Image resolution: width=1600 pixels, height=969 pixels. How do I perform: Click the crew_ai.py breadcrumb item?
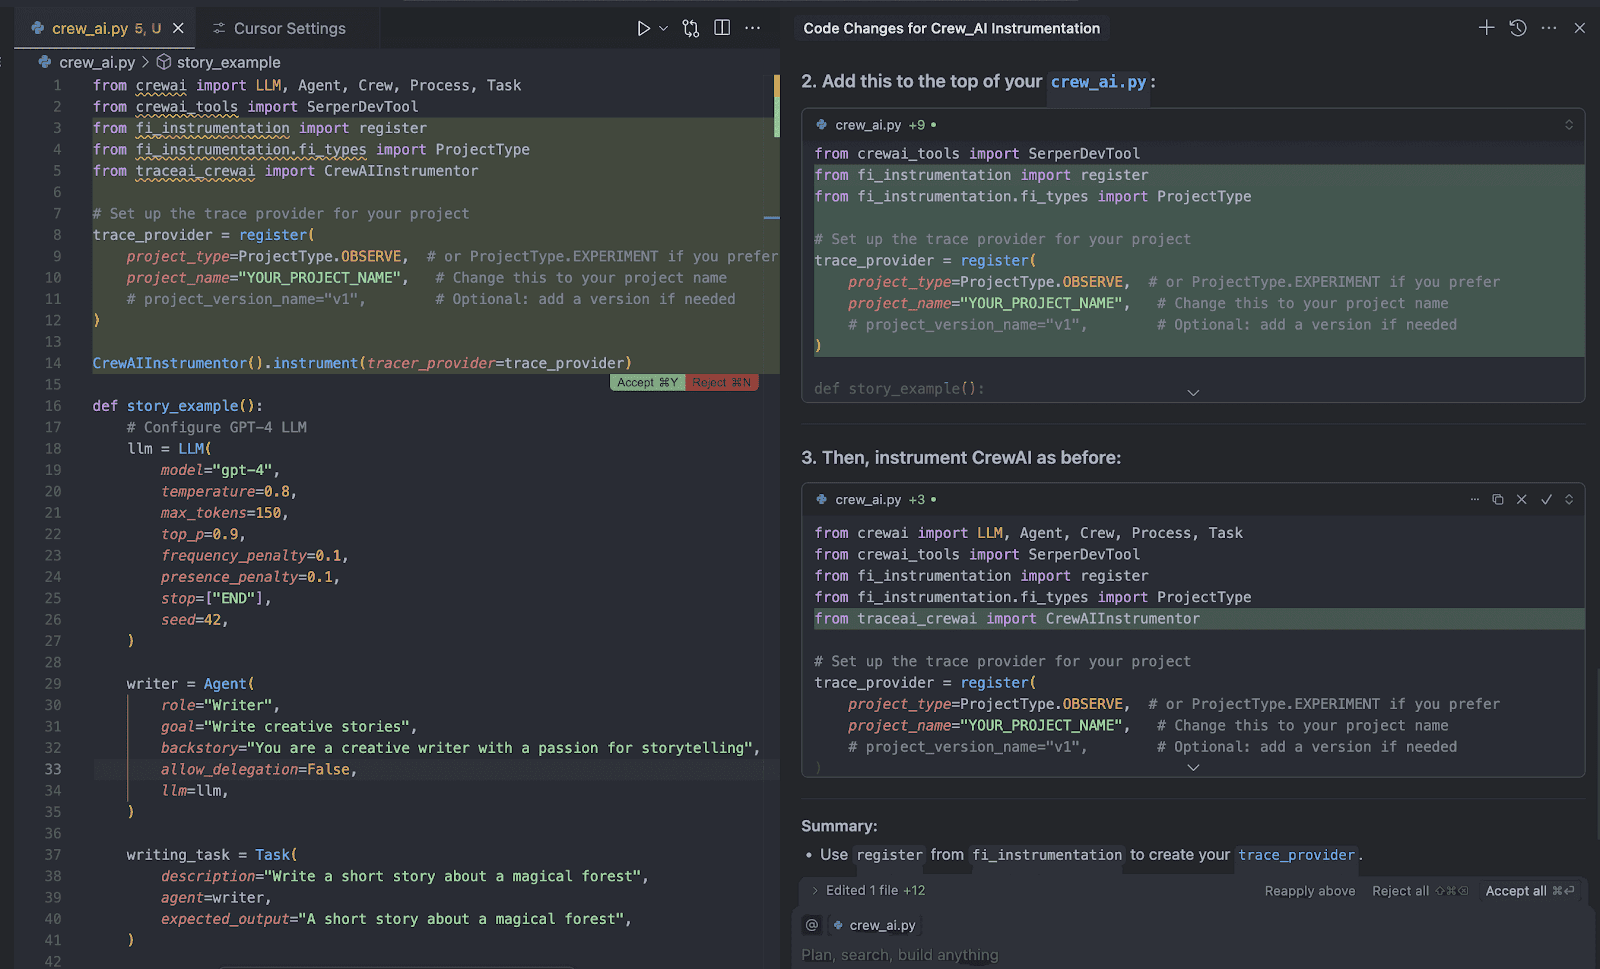(96, 62)
